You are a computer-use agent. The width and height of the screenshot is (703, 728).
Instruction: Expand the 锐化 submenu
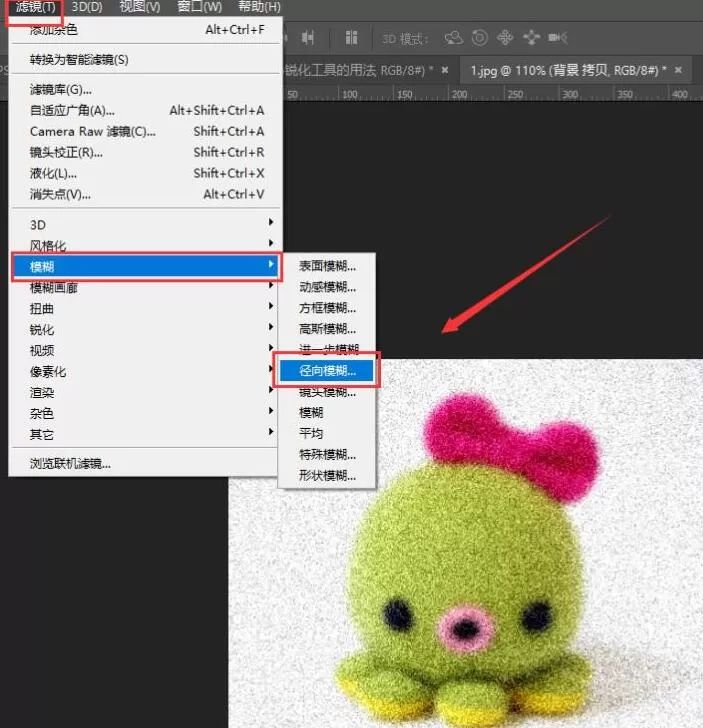(x=145, y=330)
